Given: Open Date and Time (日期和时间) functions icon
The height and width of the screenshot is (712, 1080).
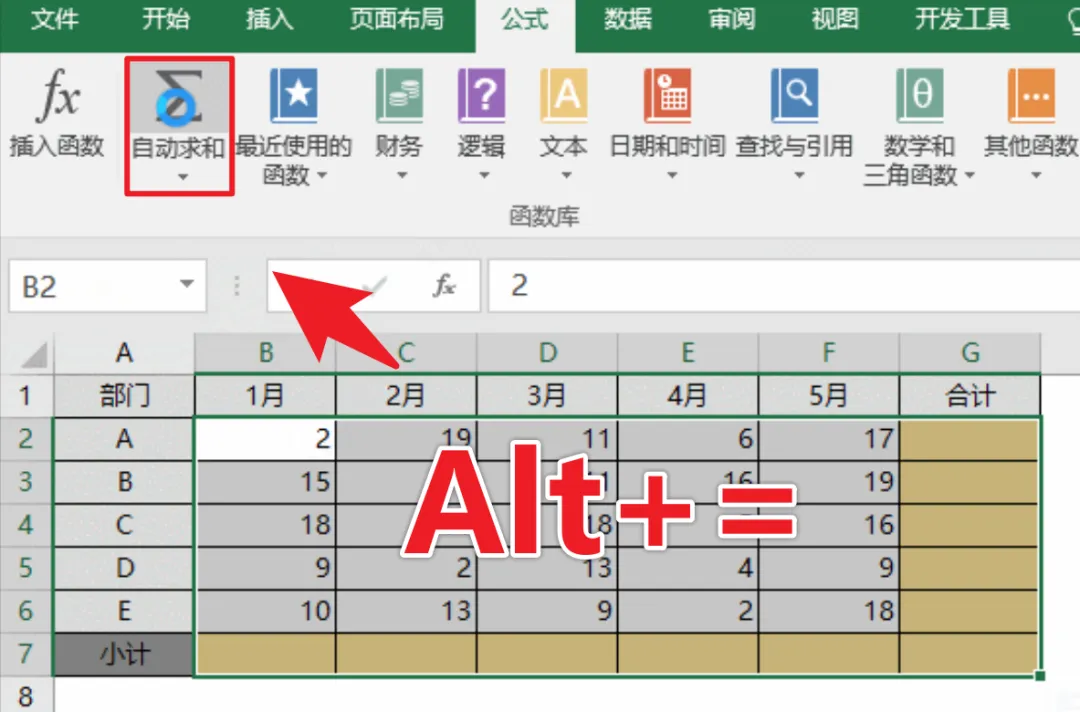Looking at the screenshot, I should click(667, 96).
